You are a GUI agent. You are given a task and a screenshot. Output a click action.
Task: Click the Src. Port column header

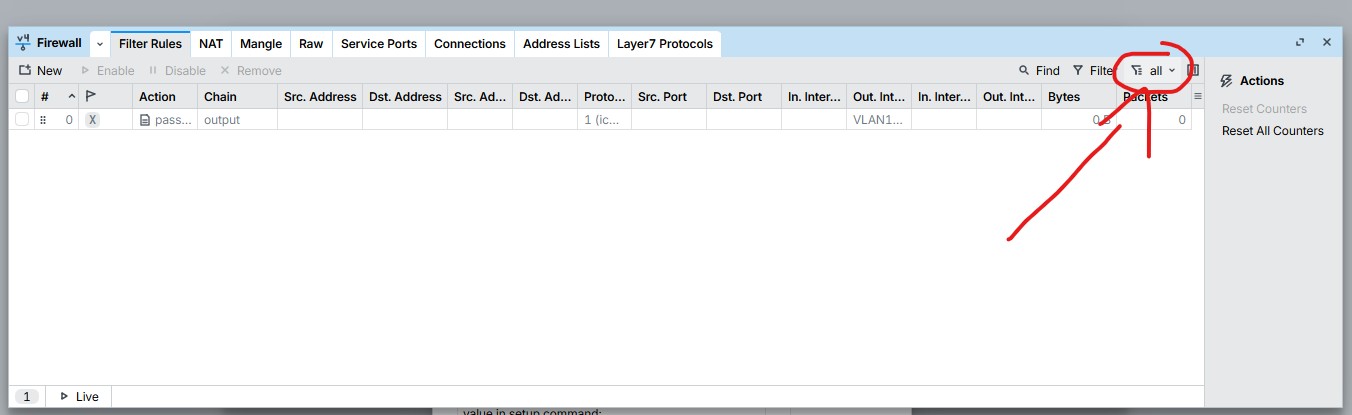click(x=669, y=97)
